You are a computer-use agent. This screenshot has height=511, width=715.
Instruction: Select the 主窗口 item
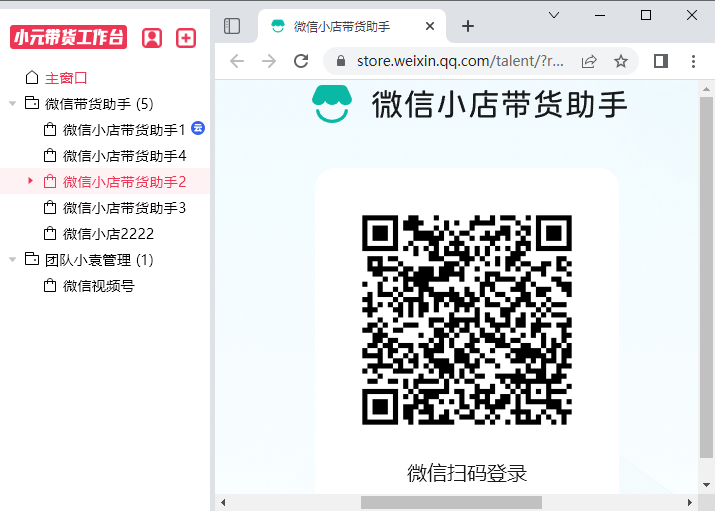(x=66, y=77)
